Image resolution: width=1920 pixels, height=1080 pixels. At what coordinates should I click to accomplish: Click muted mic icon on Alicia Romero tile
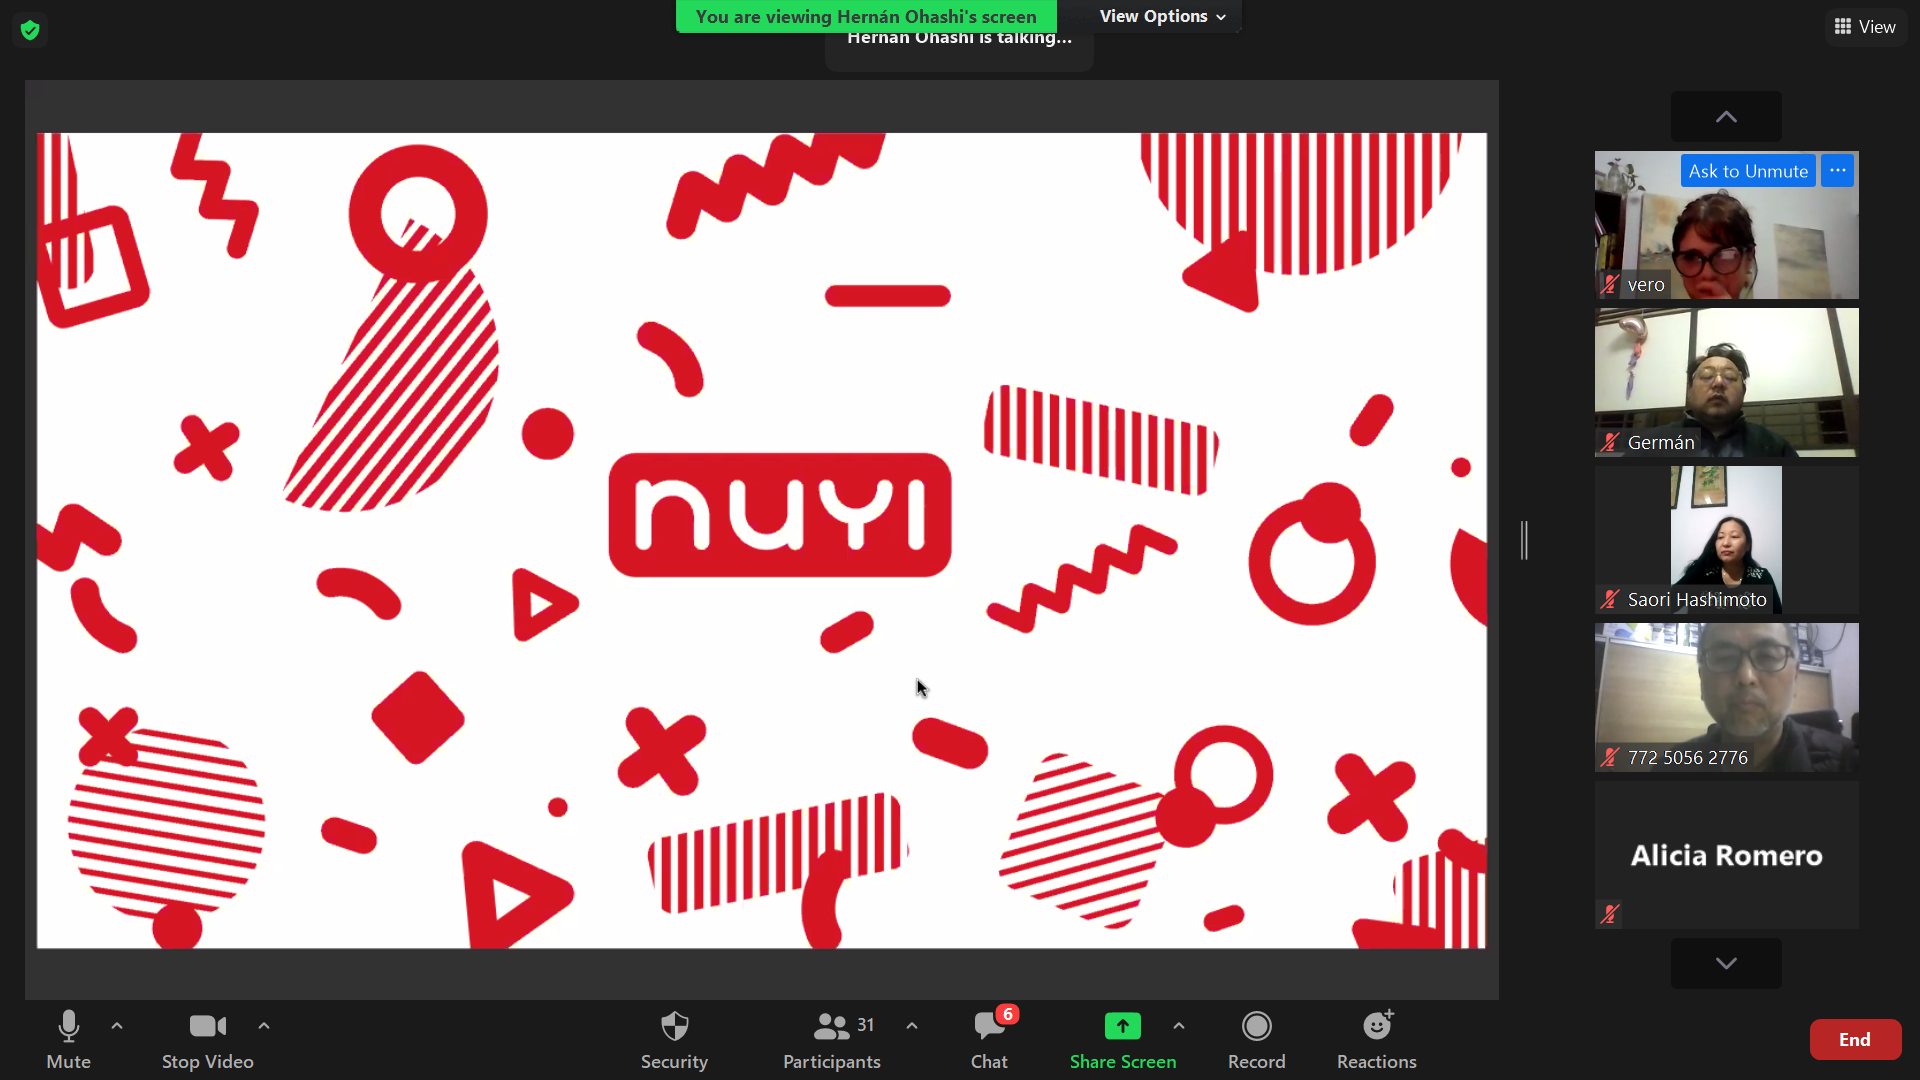[x=1610, y=914]
